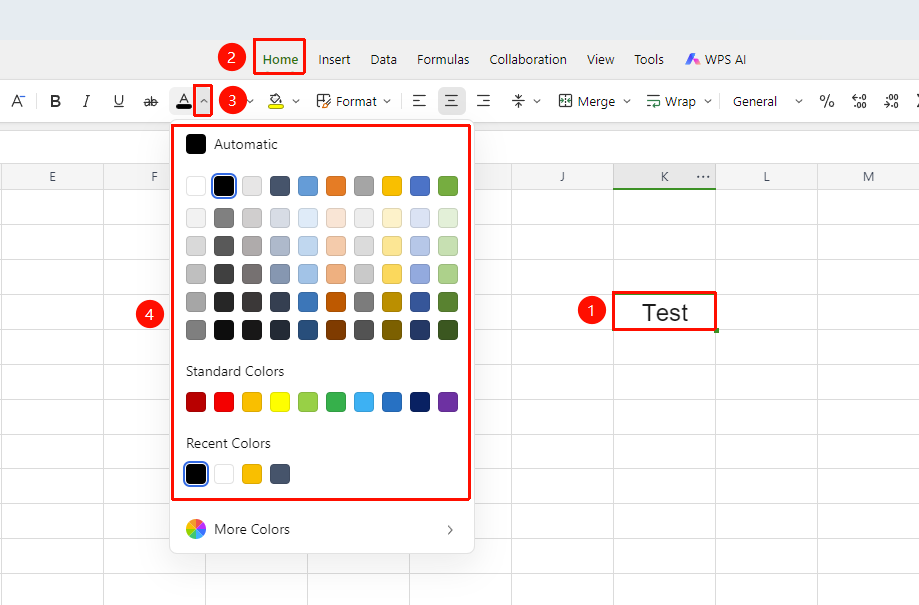Click the decrease decimal places icon
This screenshot has width=919, height=605.
pyautogui.click(x=891, y=101)
